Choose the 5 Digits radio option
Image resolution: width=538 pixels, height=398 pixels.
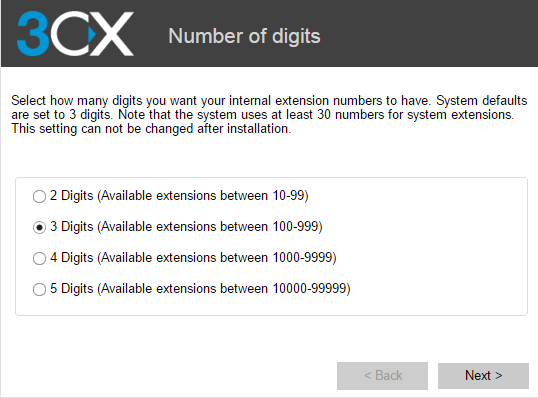point(39,289)
